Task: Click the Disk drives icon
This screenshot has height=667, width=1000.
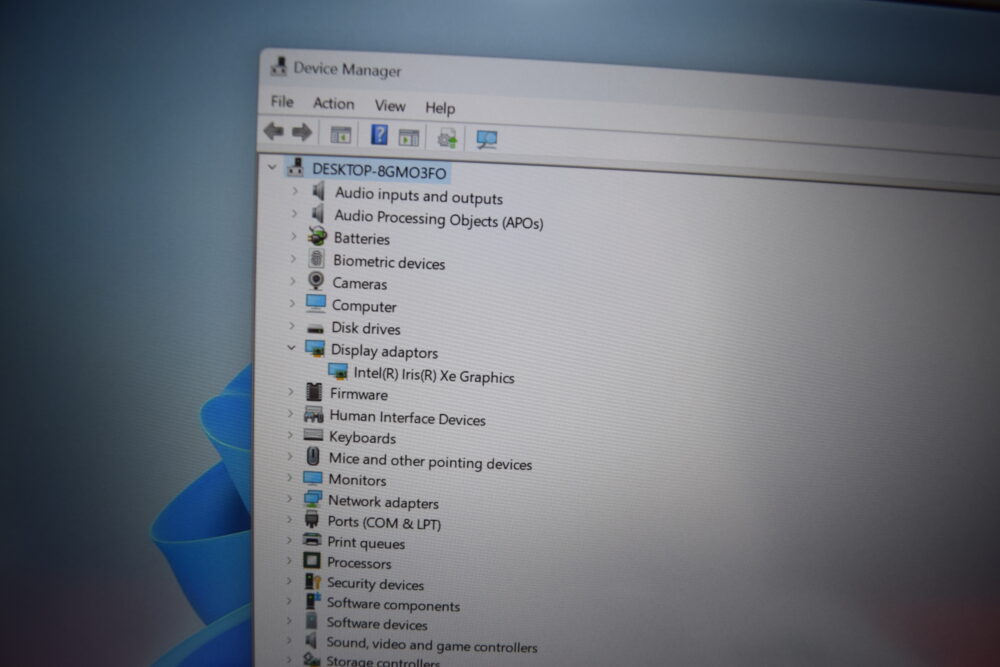Action: click(x=315, y=328)
